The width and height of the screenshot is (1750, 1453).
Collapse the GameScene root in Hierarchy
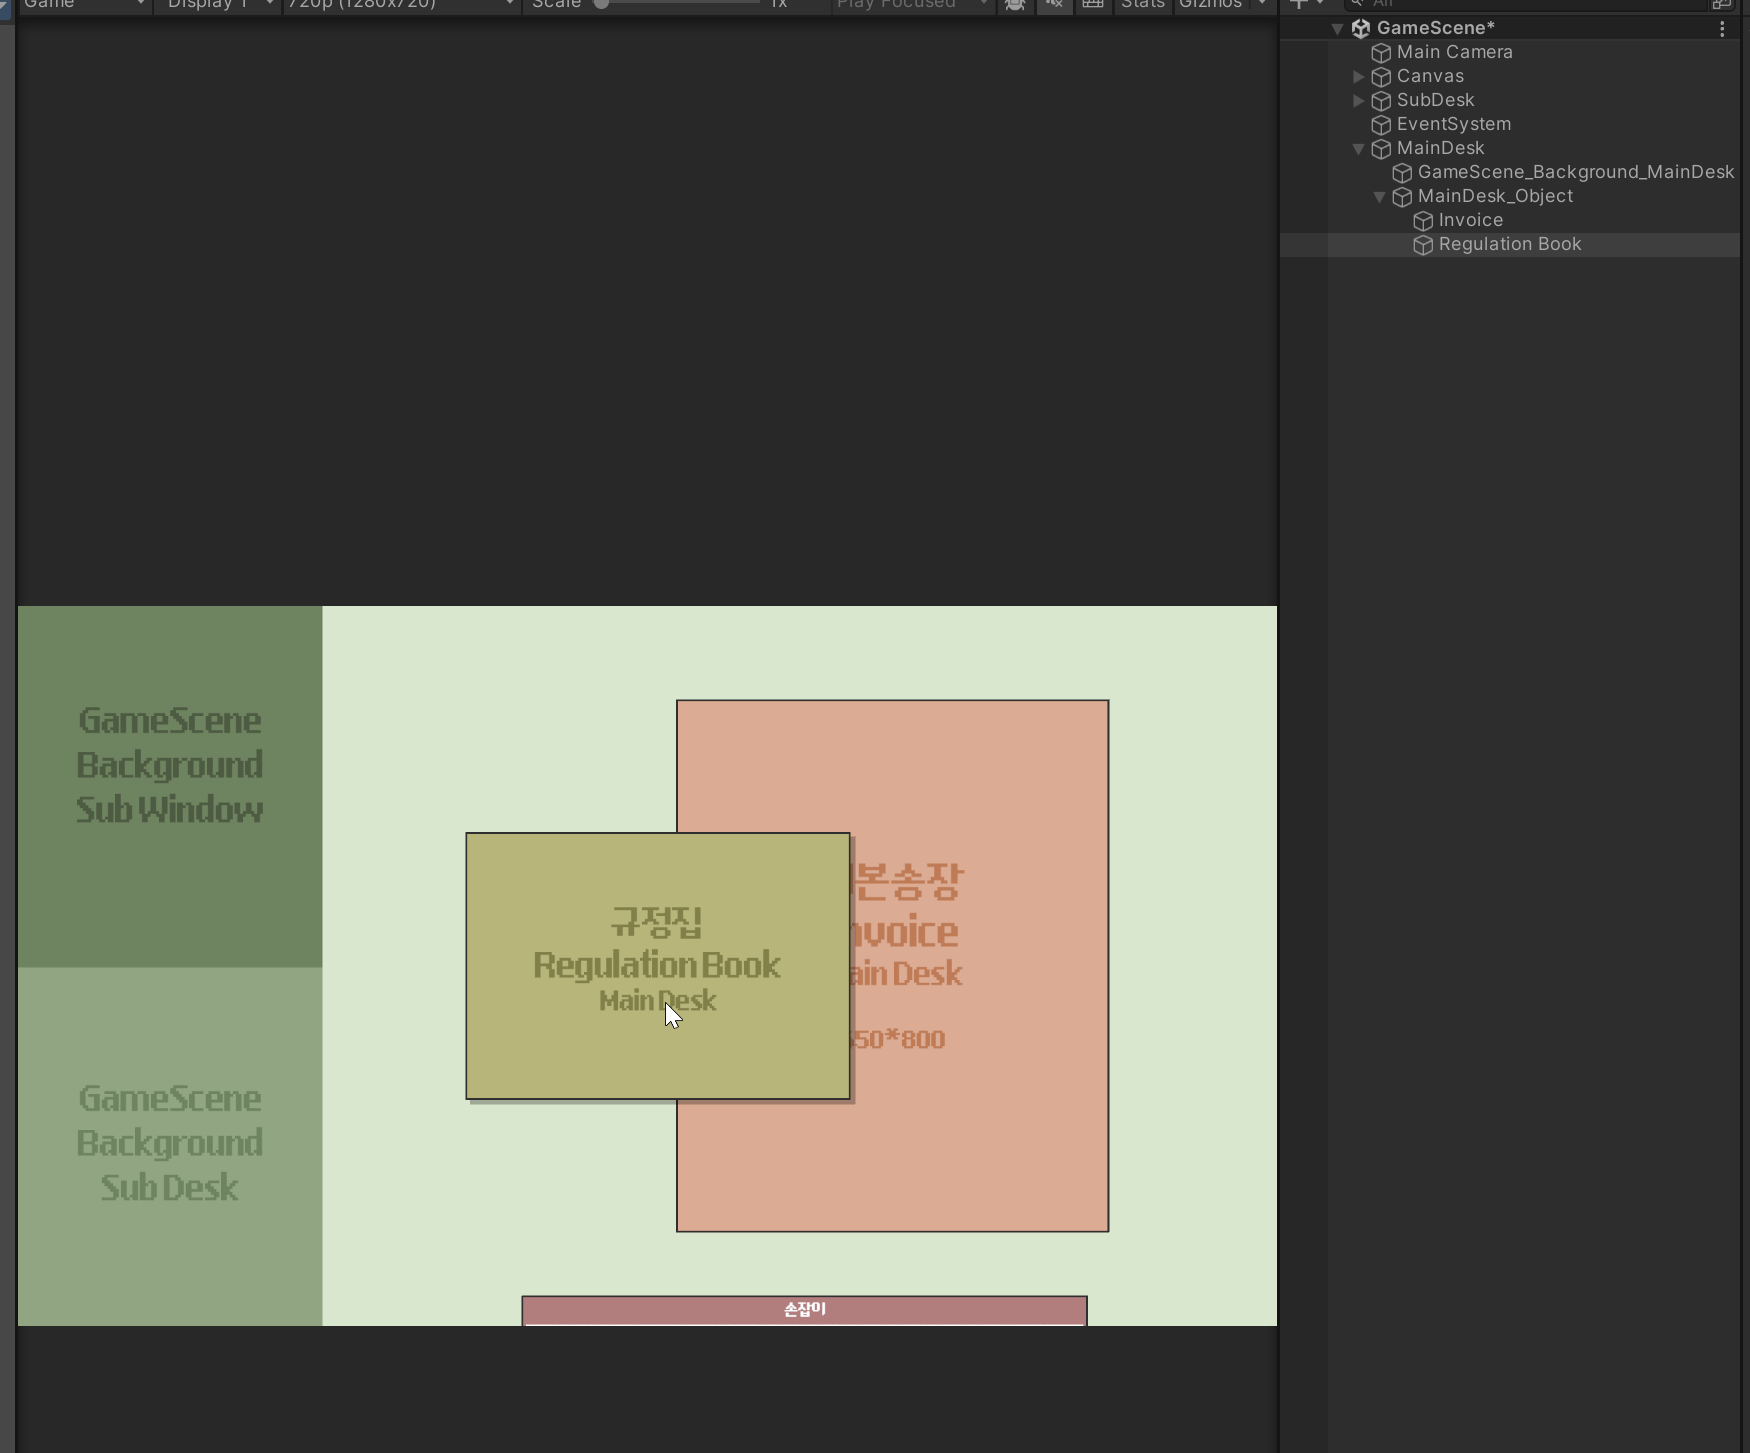point(1337,29)
